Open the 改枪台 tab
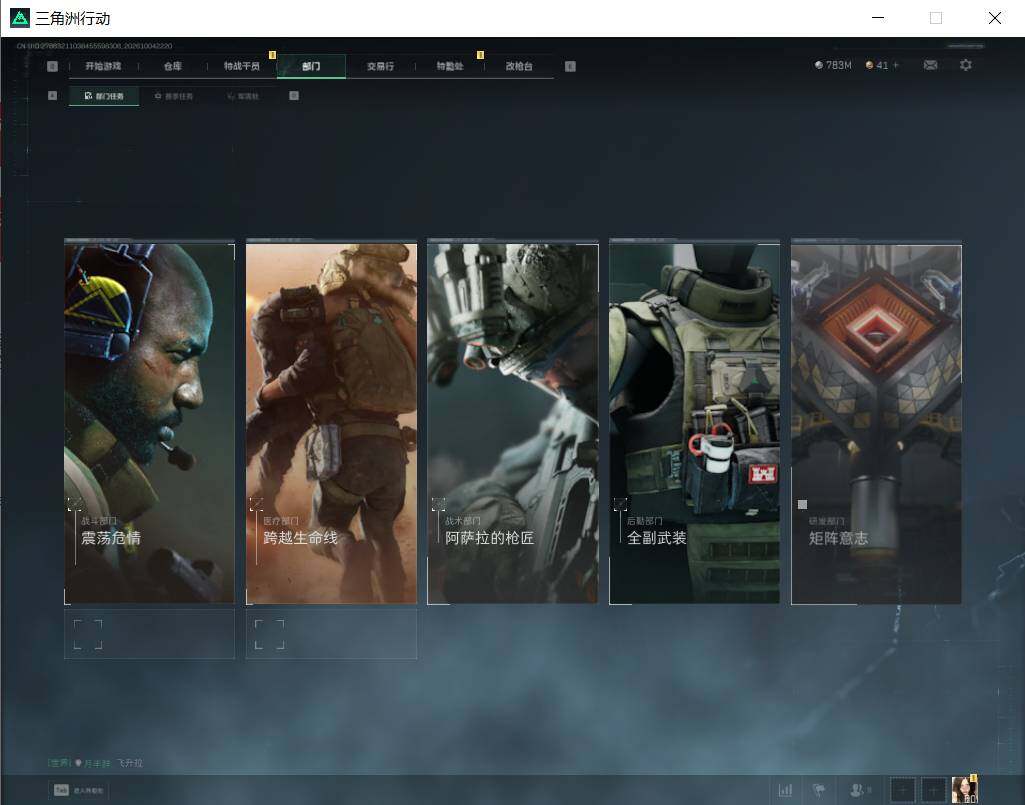Image resolution: width=1025 pixels, height=805 pixels. 519,66
